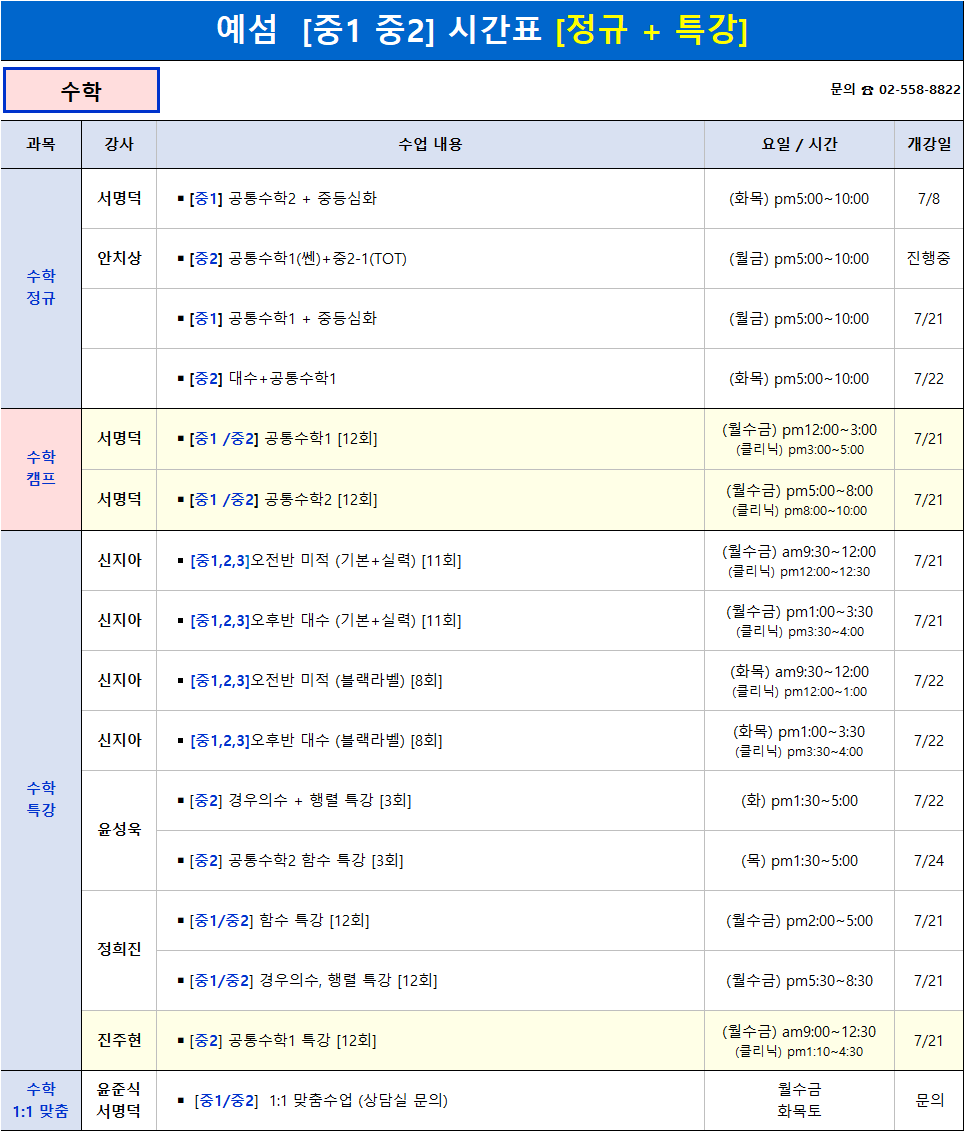
Task: Click time (월수금) pm5:00~8:00
Action: coord(799,490)
